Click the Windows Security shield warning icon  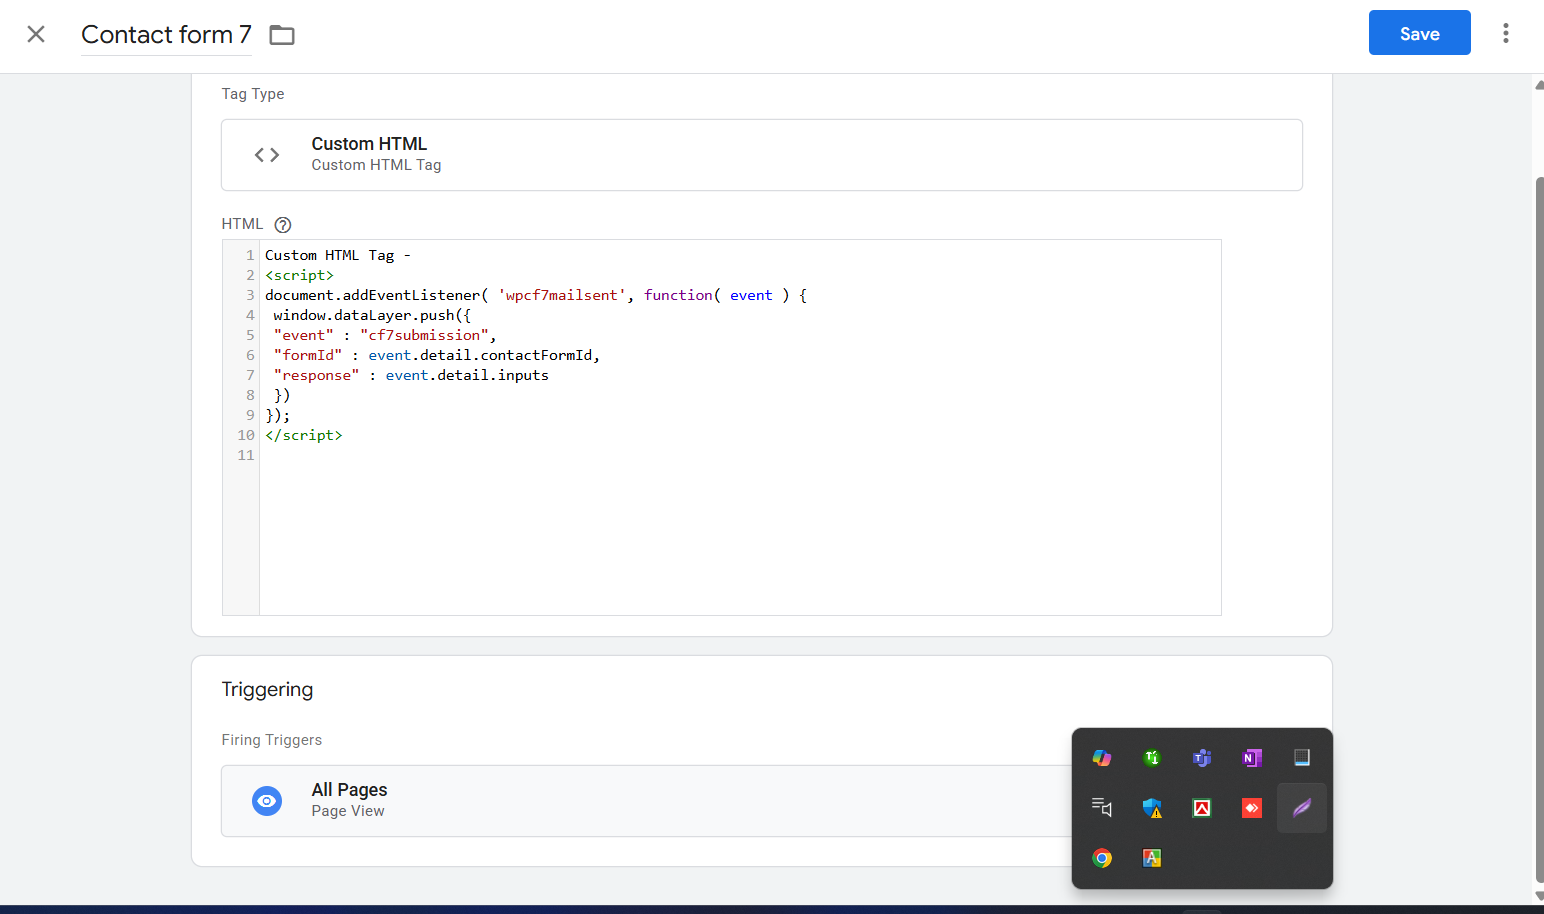pos(1152,808)
